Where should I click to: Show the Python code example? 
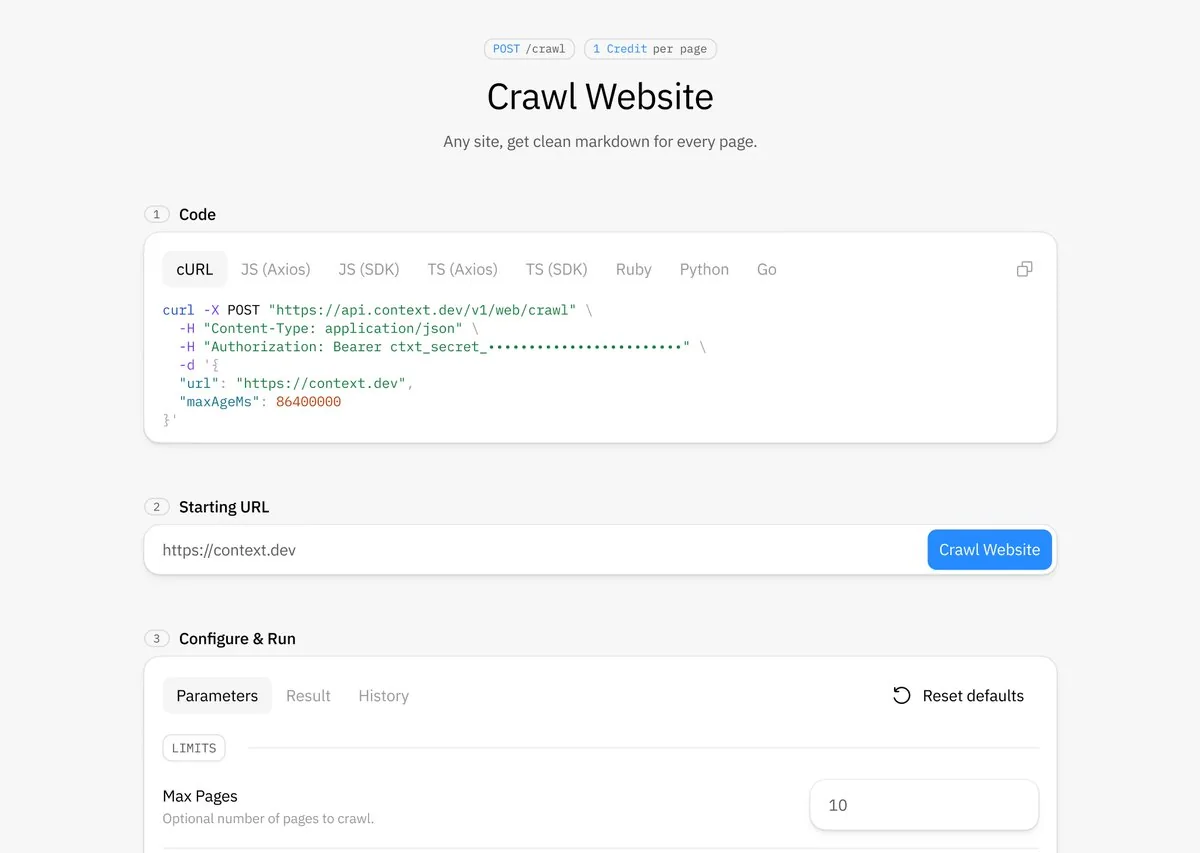click(x=704, y=269)
